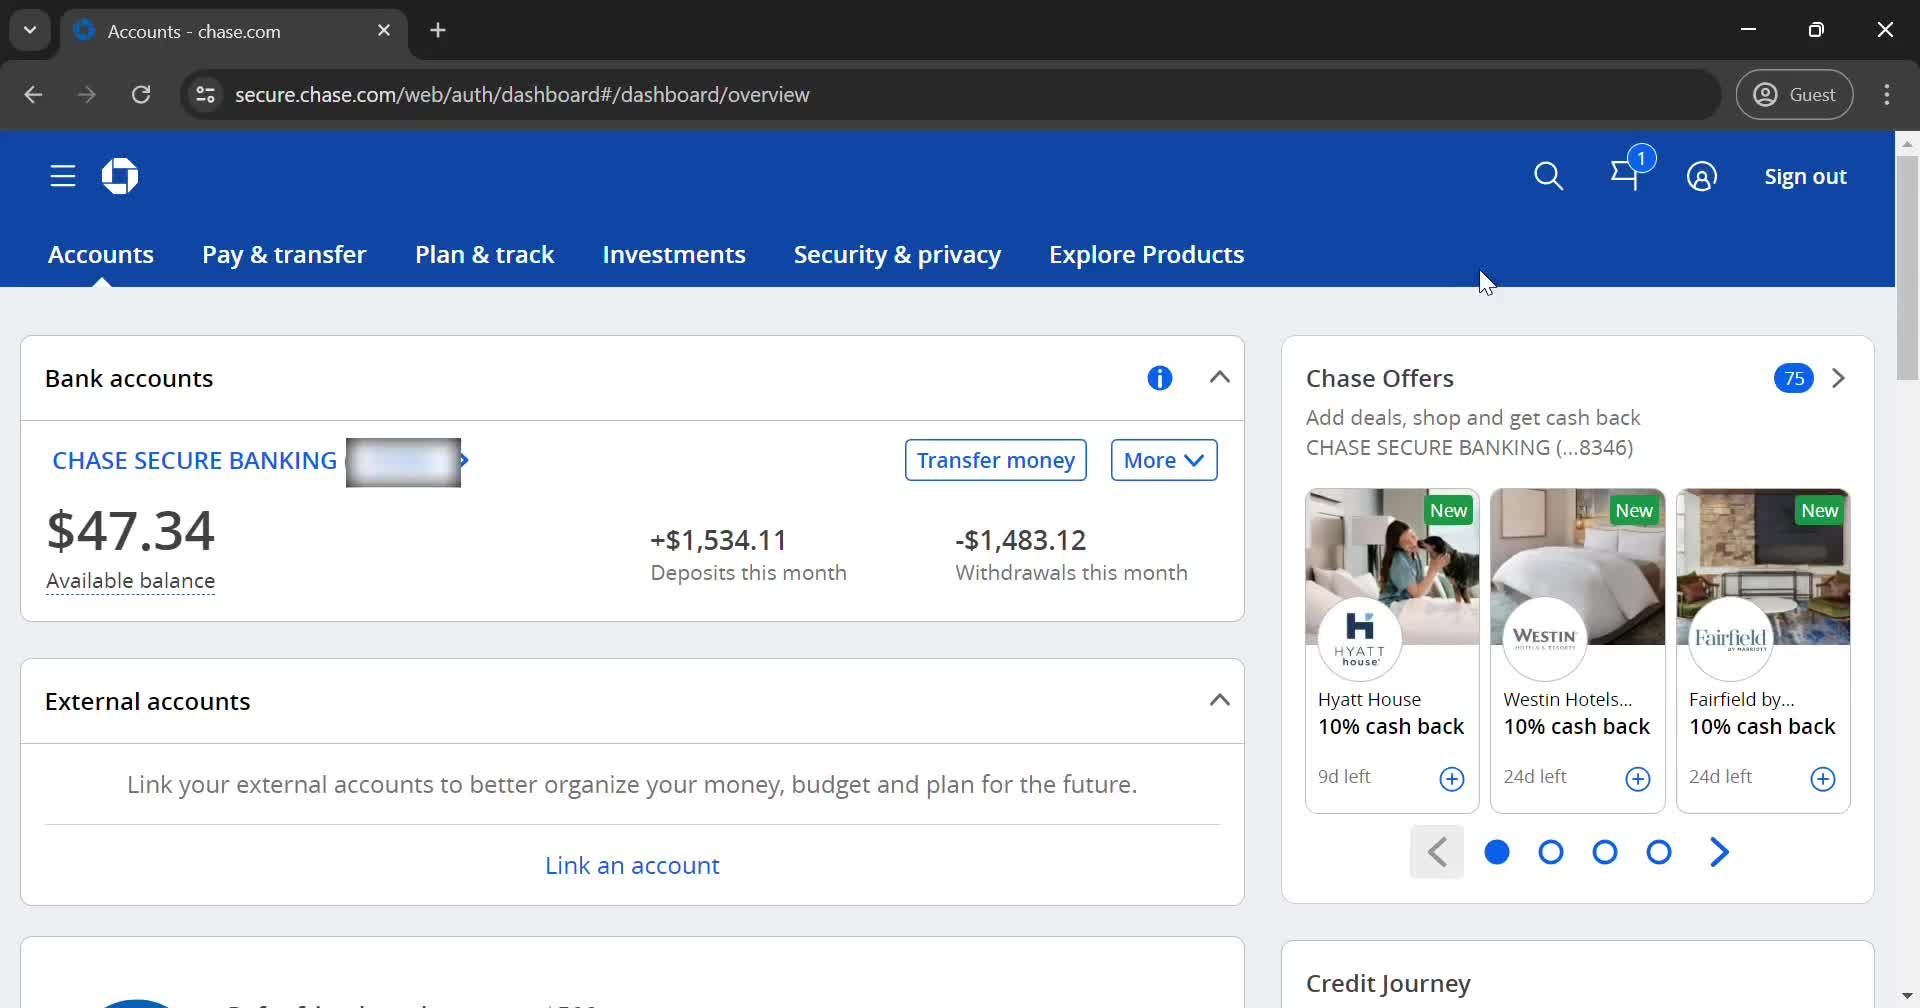Open the Westin Hotels offer image
1920x1008 pixels.
pos(1578,566)
